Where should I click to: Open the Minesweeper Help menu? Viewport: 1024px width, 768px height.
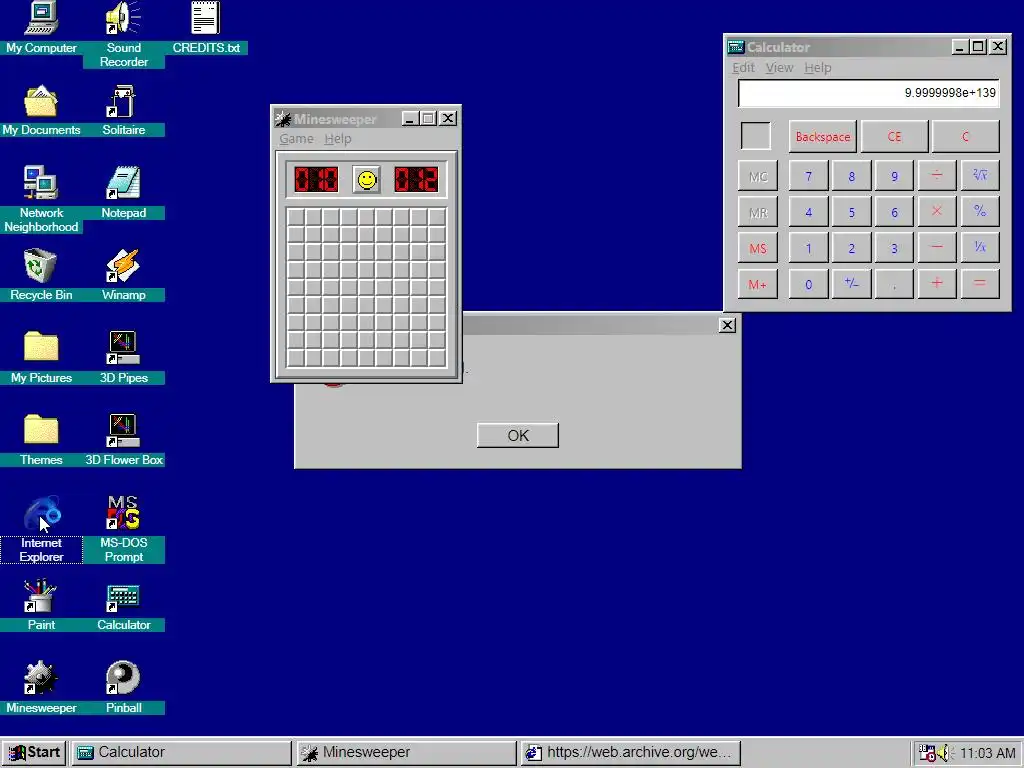click(338, 138)
